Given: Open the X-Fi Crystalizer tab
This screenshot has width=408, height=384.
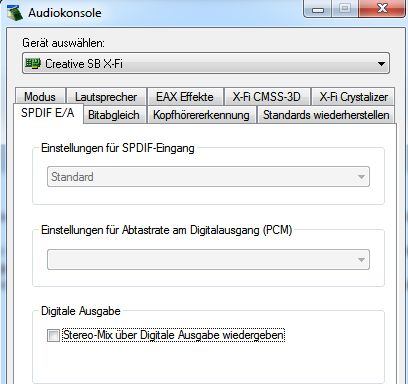Looking at the screenshot, I should (353, 97).
